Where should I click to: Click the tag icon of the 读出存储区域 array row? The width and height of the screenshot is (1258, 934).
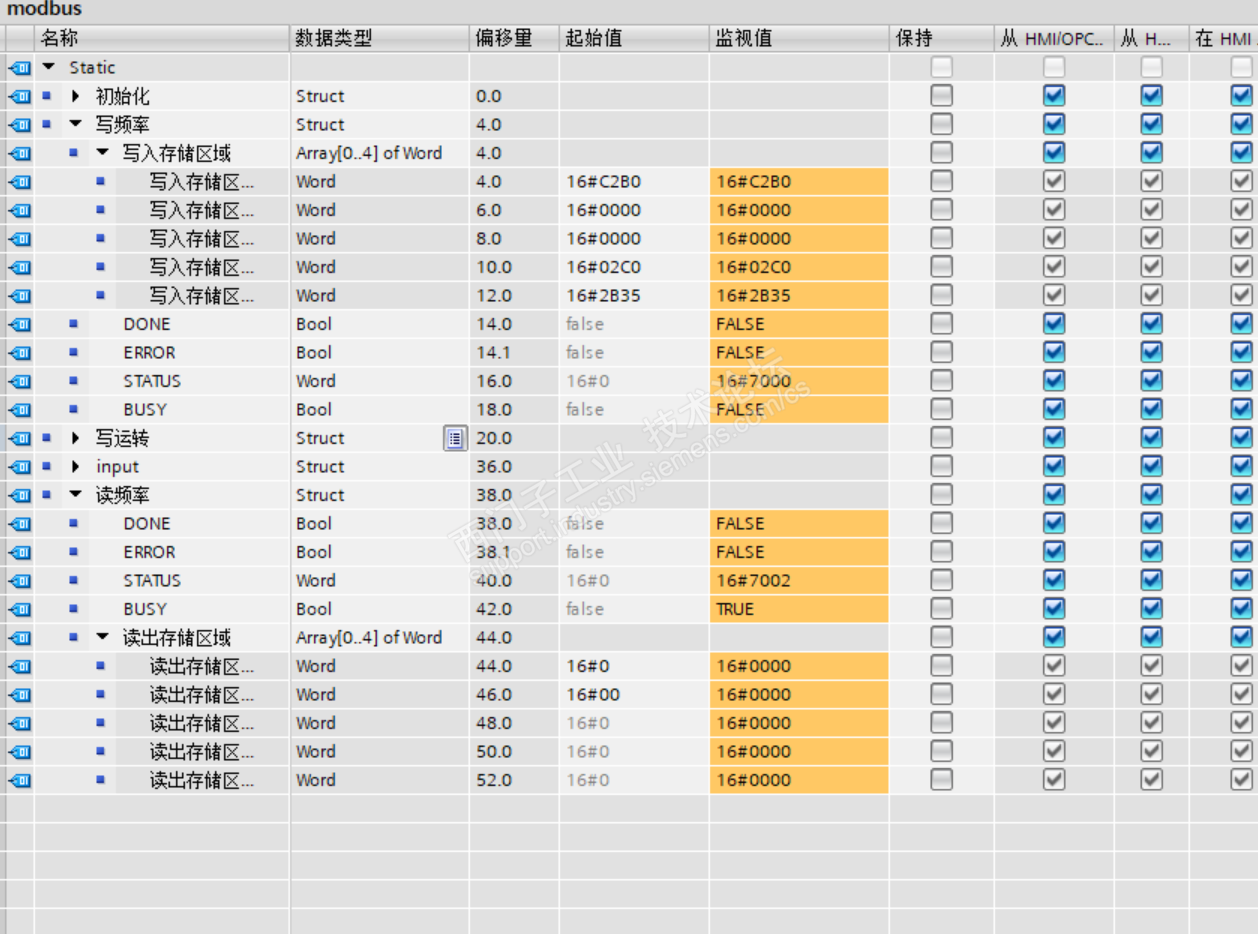[19, 638]
